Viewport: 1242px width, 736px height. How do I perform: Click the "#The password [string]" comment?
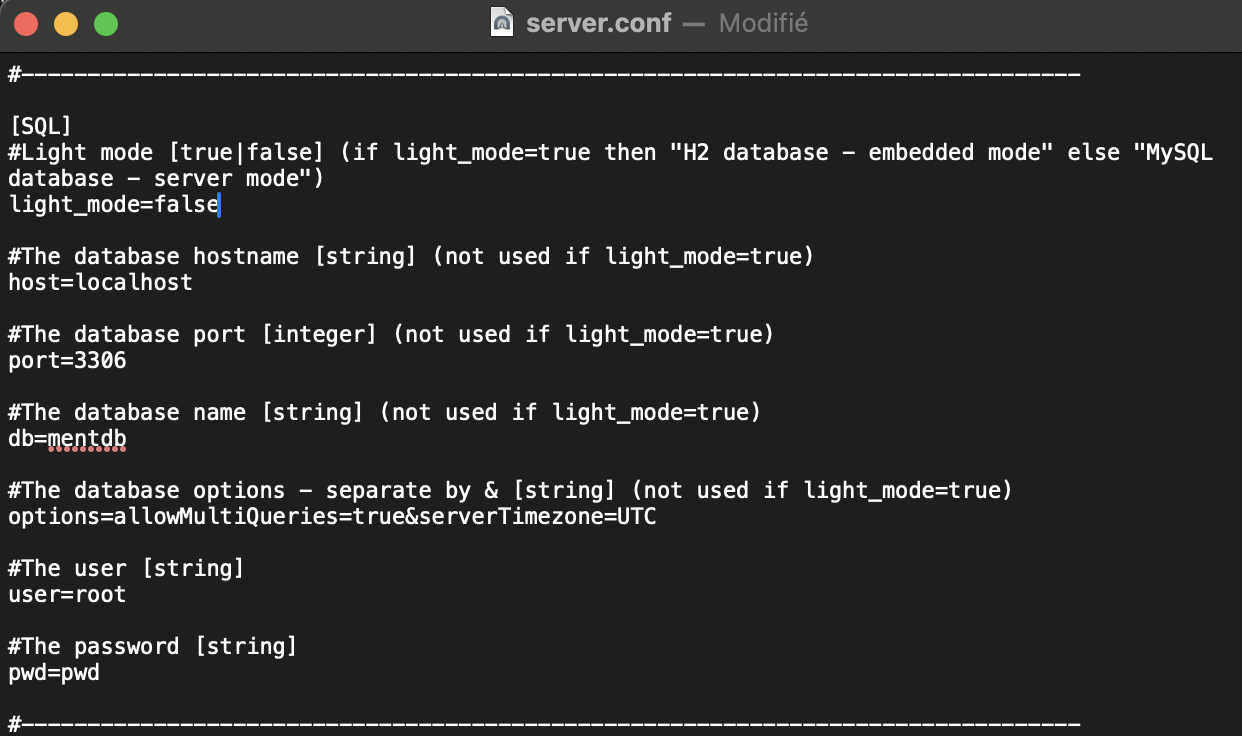[x=152, y=647]
